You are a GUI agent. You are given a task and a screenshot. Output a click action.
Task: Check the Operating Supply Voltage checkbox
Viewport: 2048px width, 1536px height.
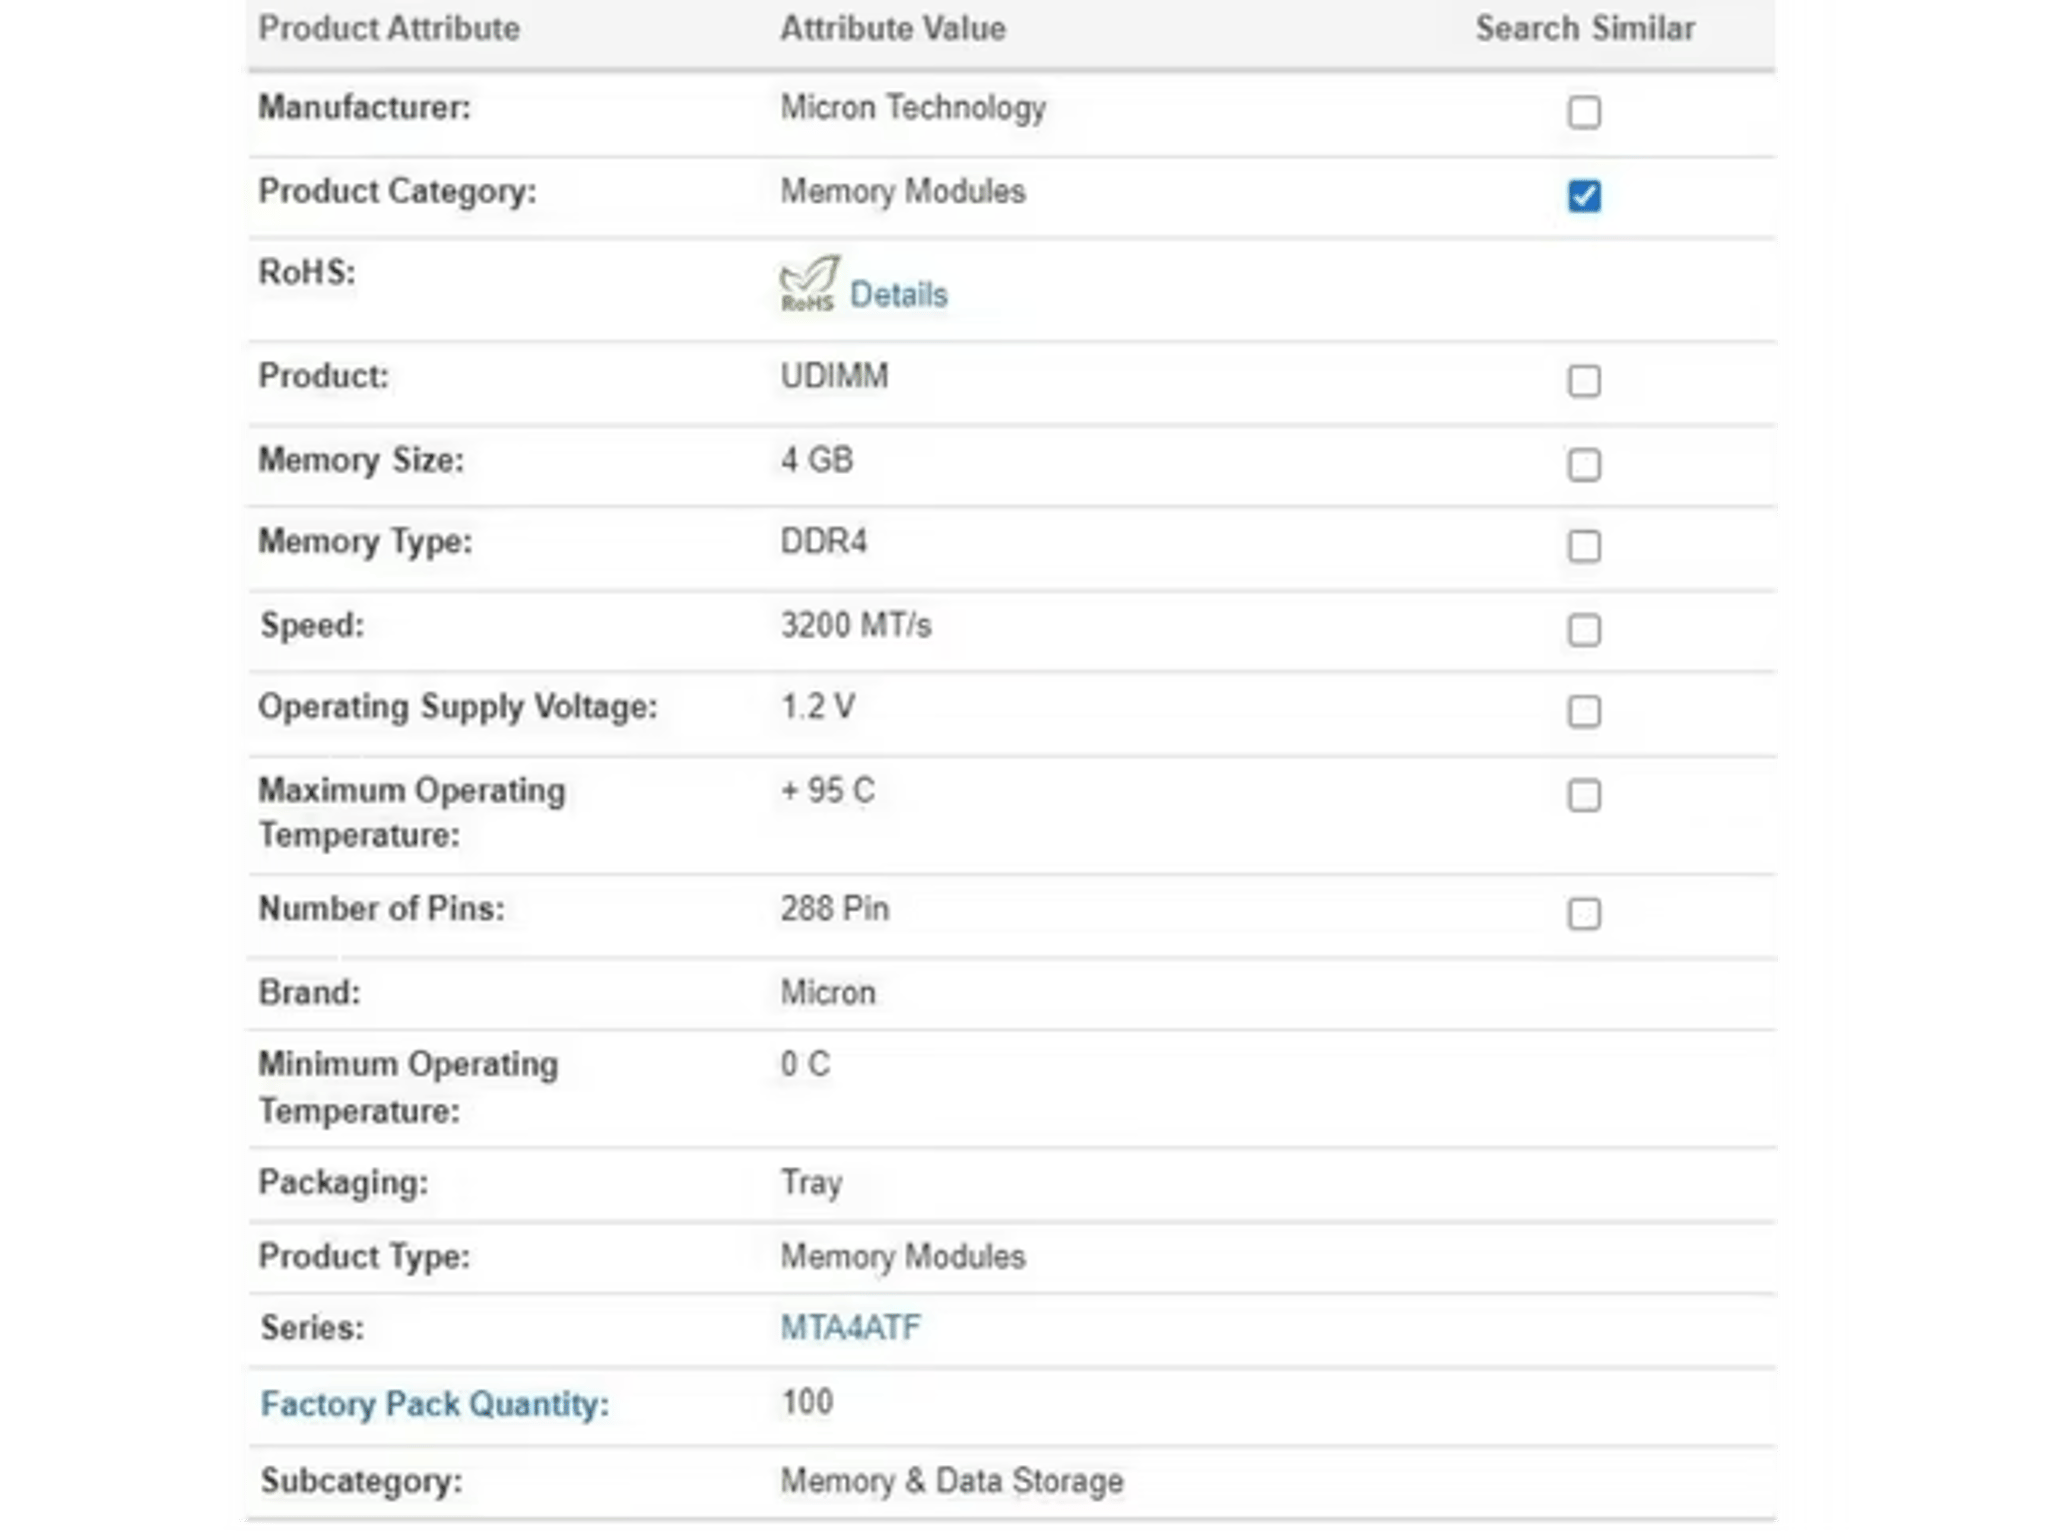point(1584,712)
